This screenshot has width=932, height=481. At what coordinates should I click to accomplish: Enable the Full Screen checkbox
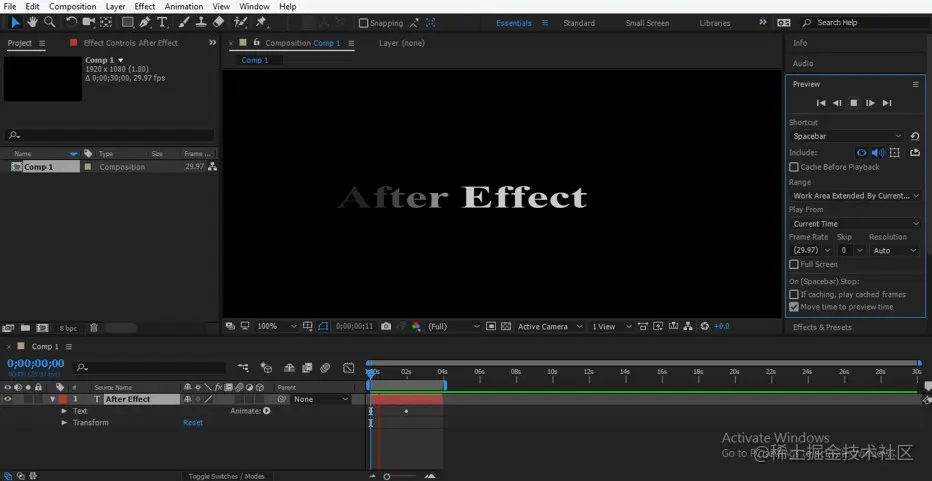794,264
